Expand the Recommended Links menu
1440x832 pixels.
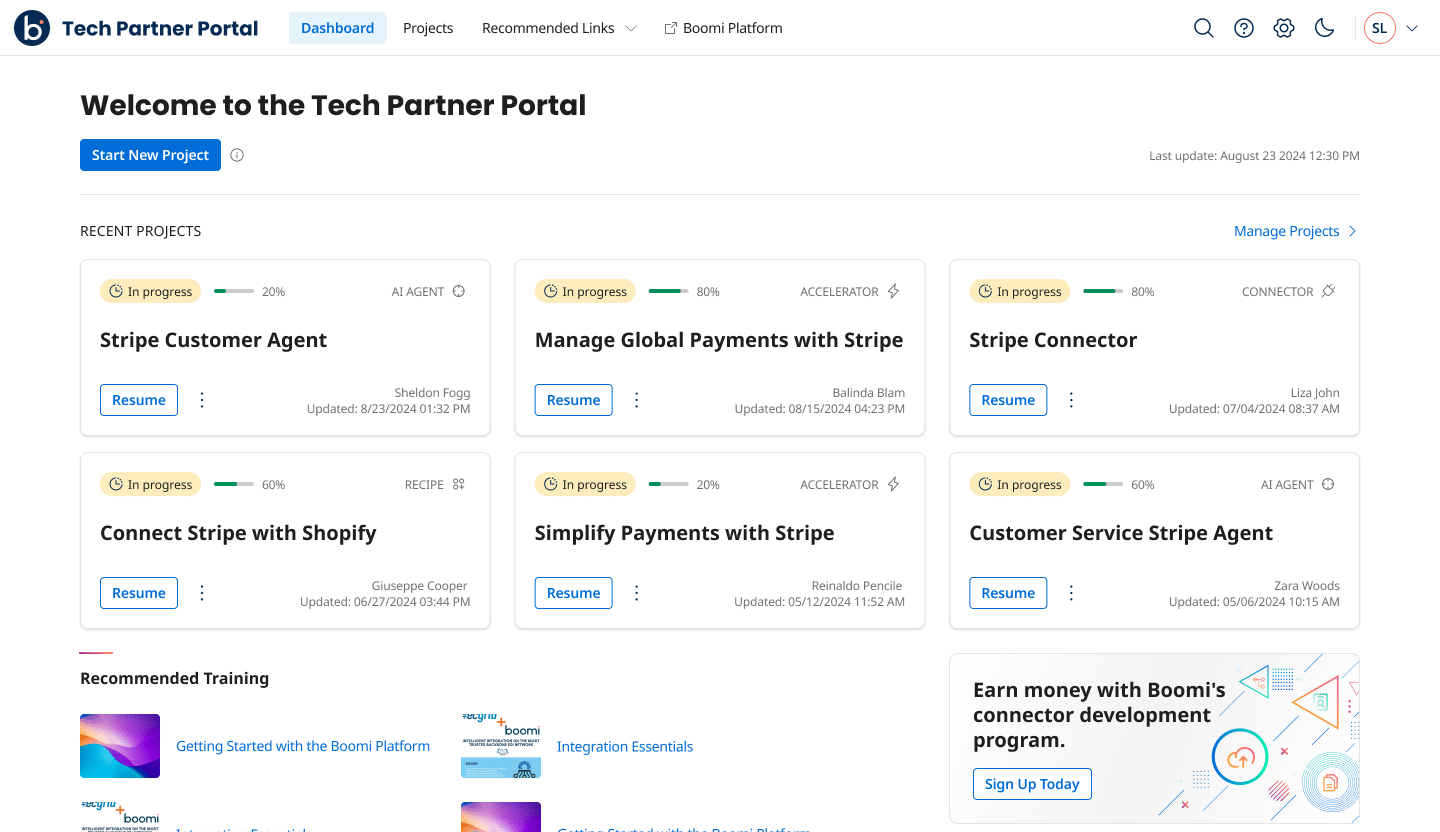[x=559, y=28]
